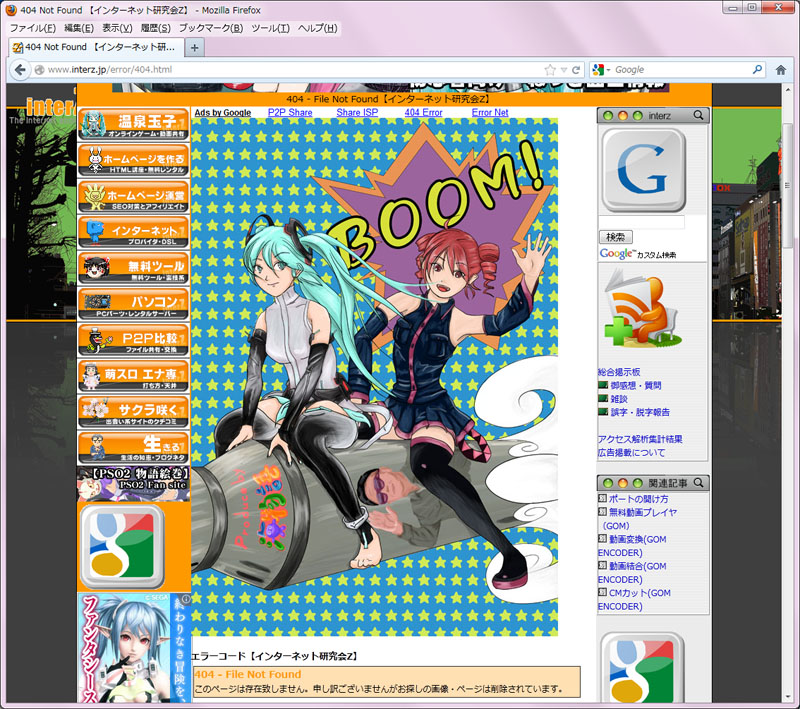Open the 温泉玉子 sidebar banner
The width and height of the screenshot is (800, 709).
(133, 124)
